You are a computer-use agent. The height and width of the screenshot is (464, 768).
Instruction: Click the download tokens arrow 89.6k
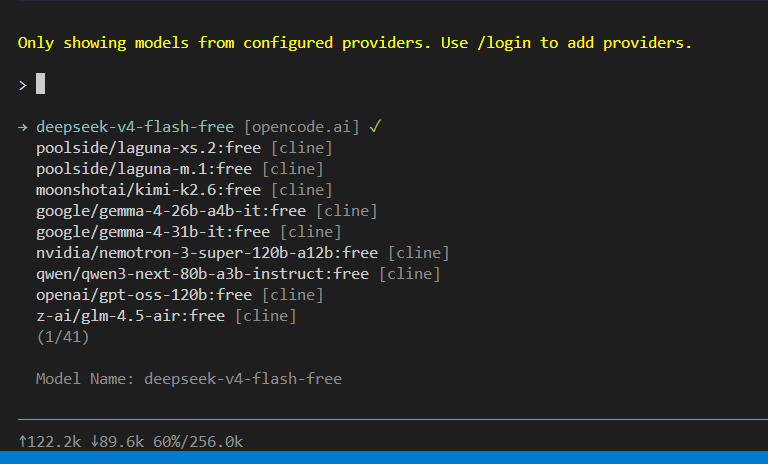pyautogui.click(x=117, y=441)
